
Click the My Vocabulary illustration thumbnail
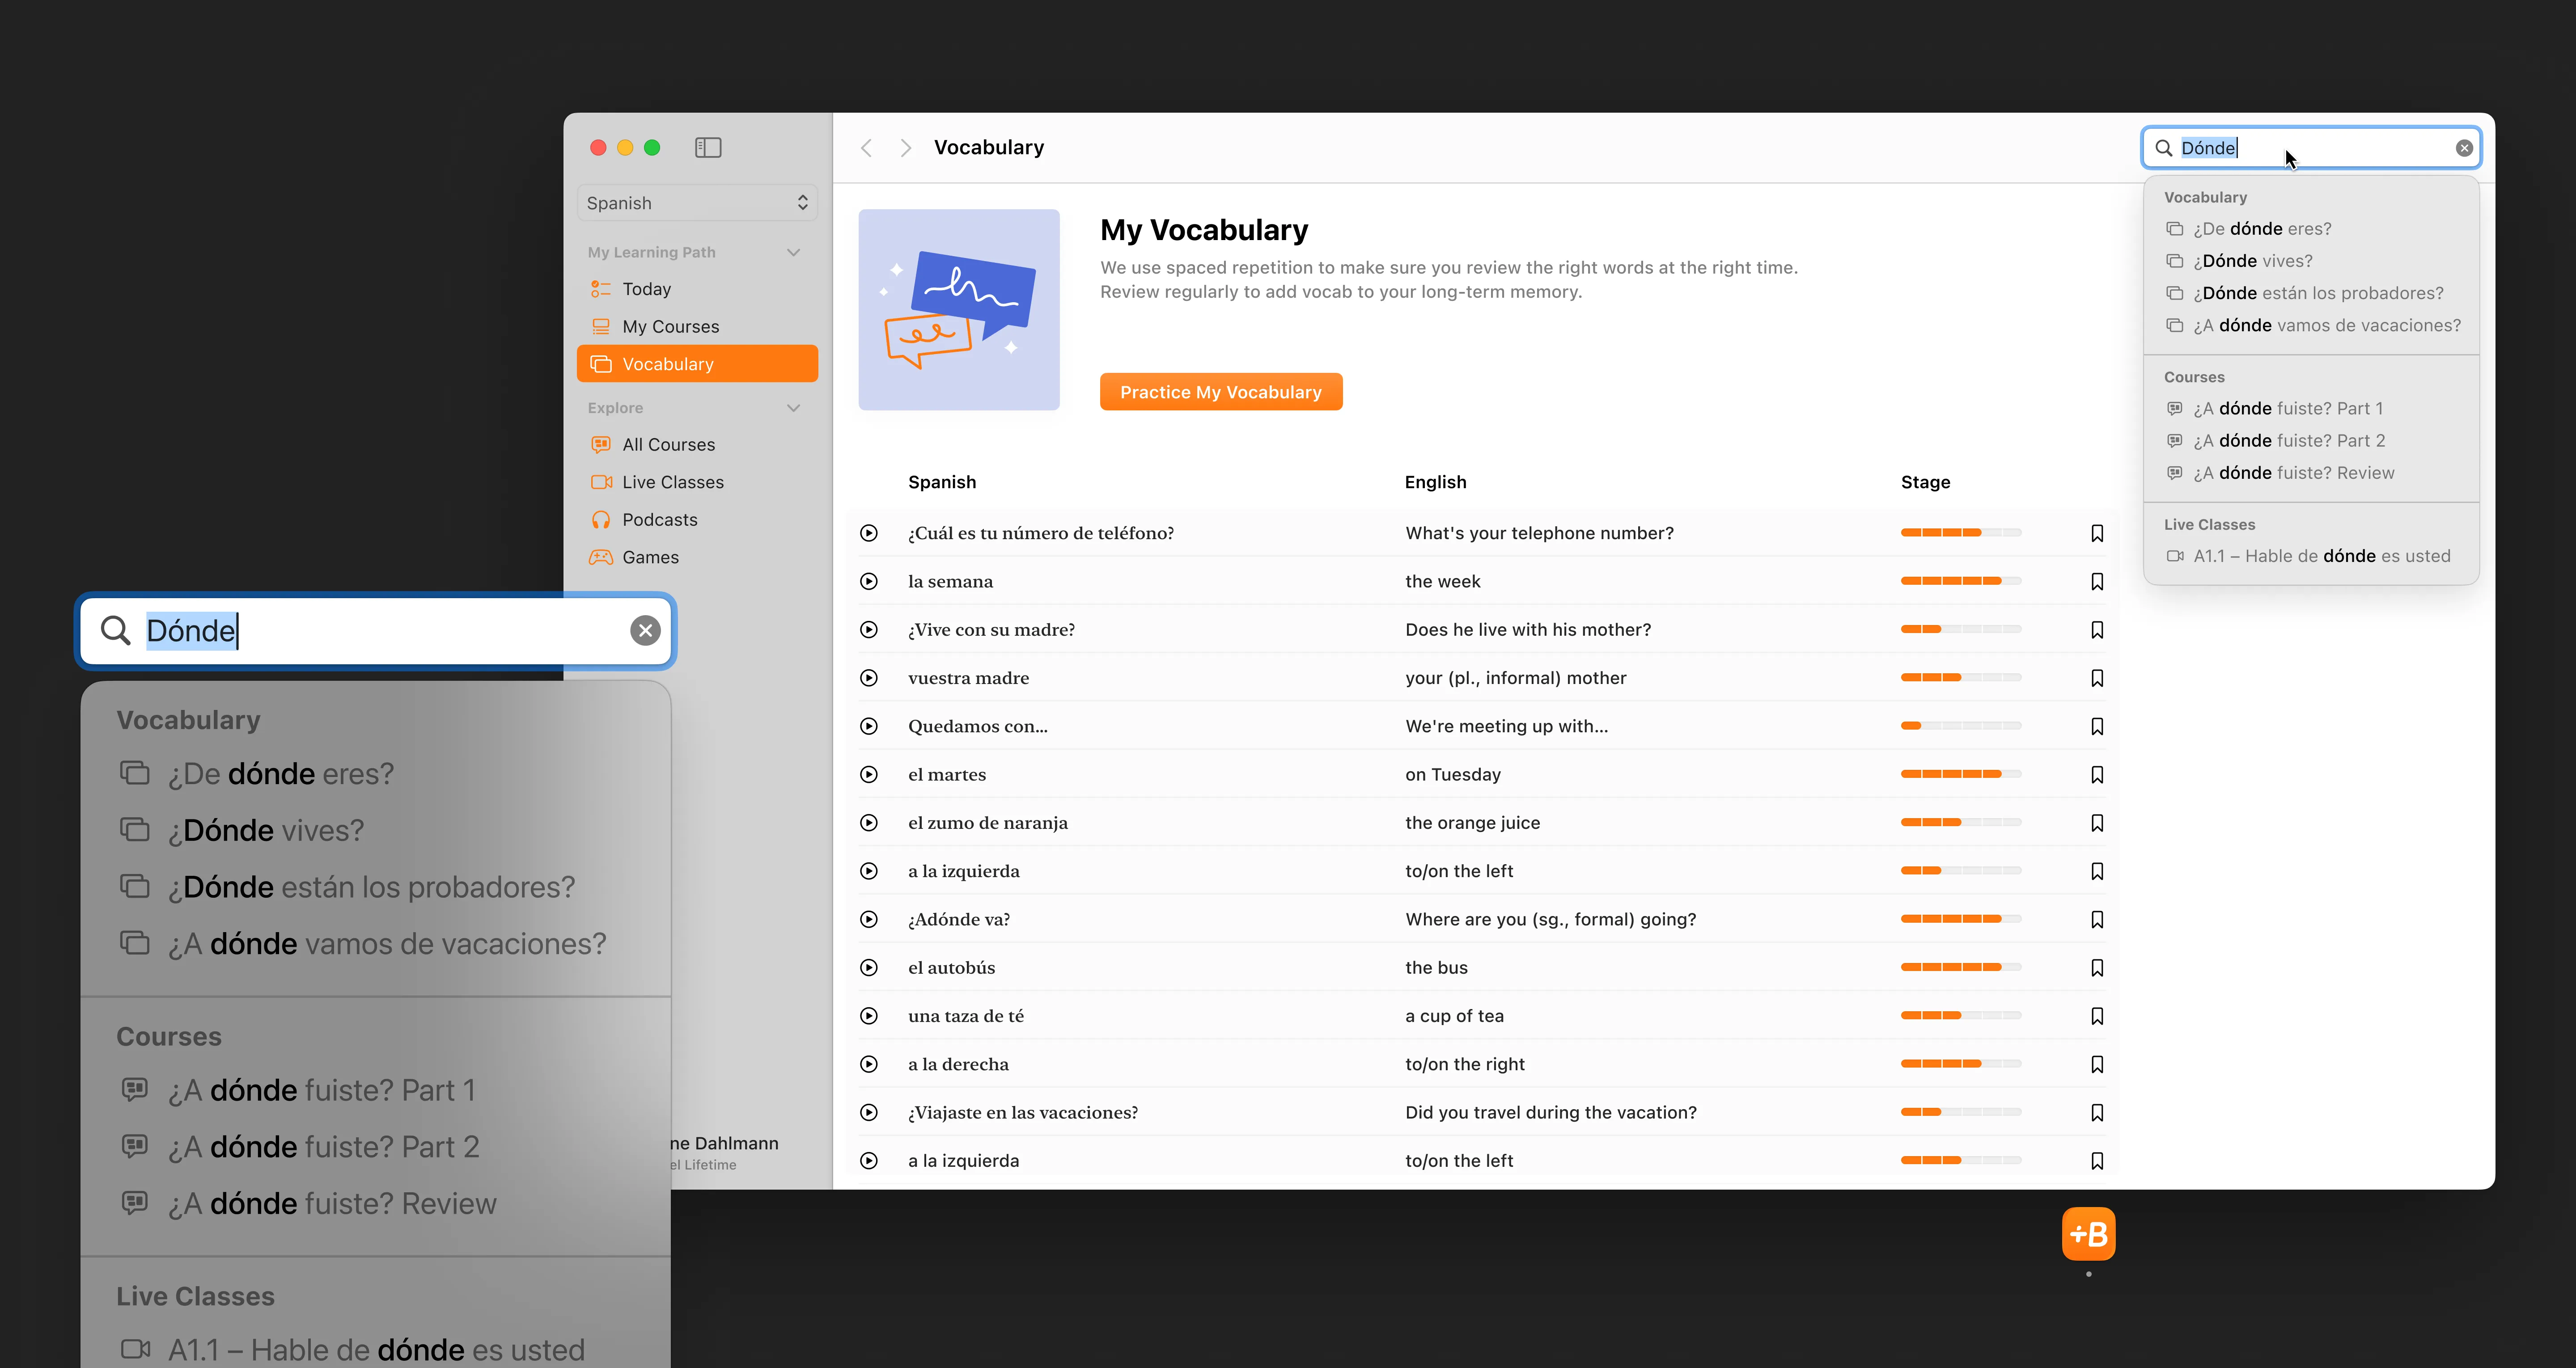tap(959, 309)
